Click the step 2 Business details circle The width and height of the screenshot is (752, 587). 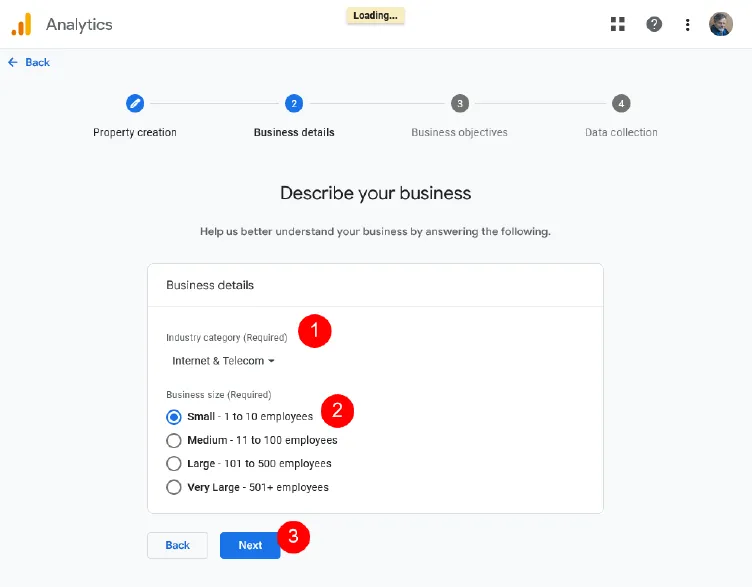pyautogui.click(x=294, y=104)
